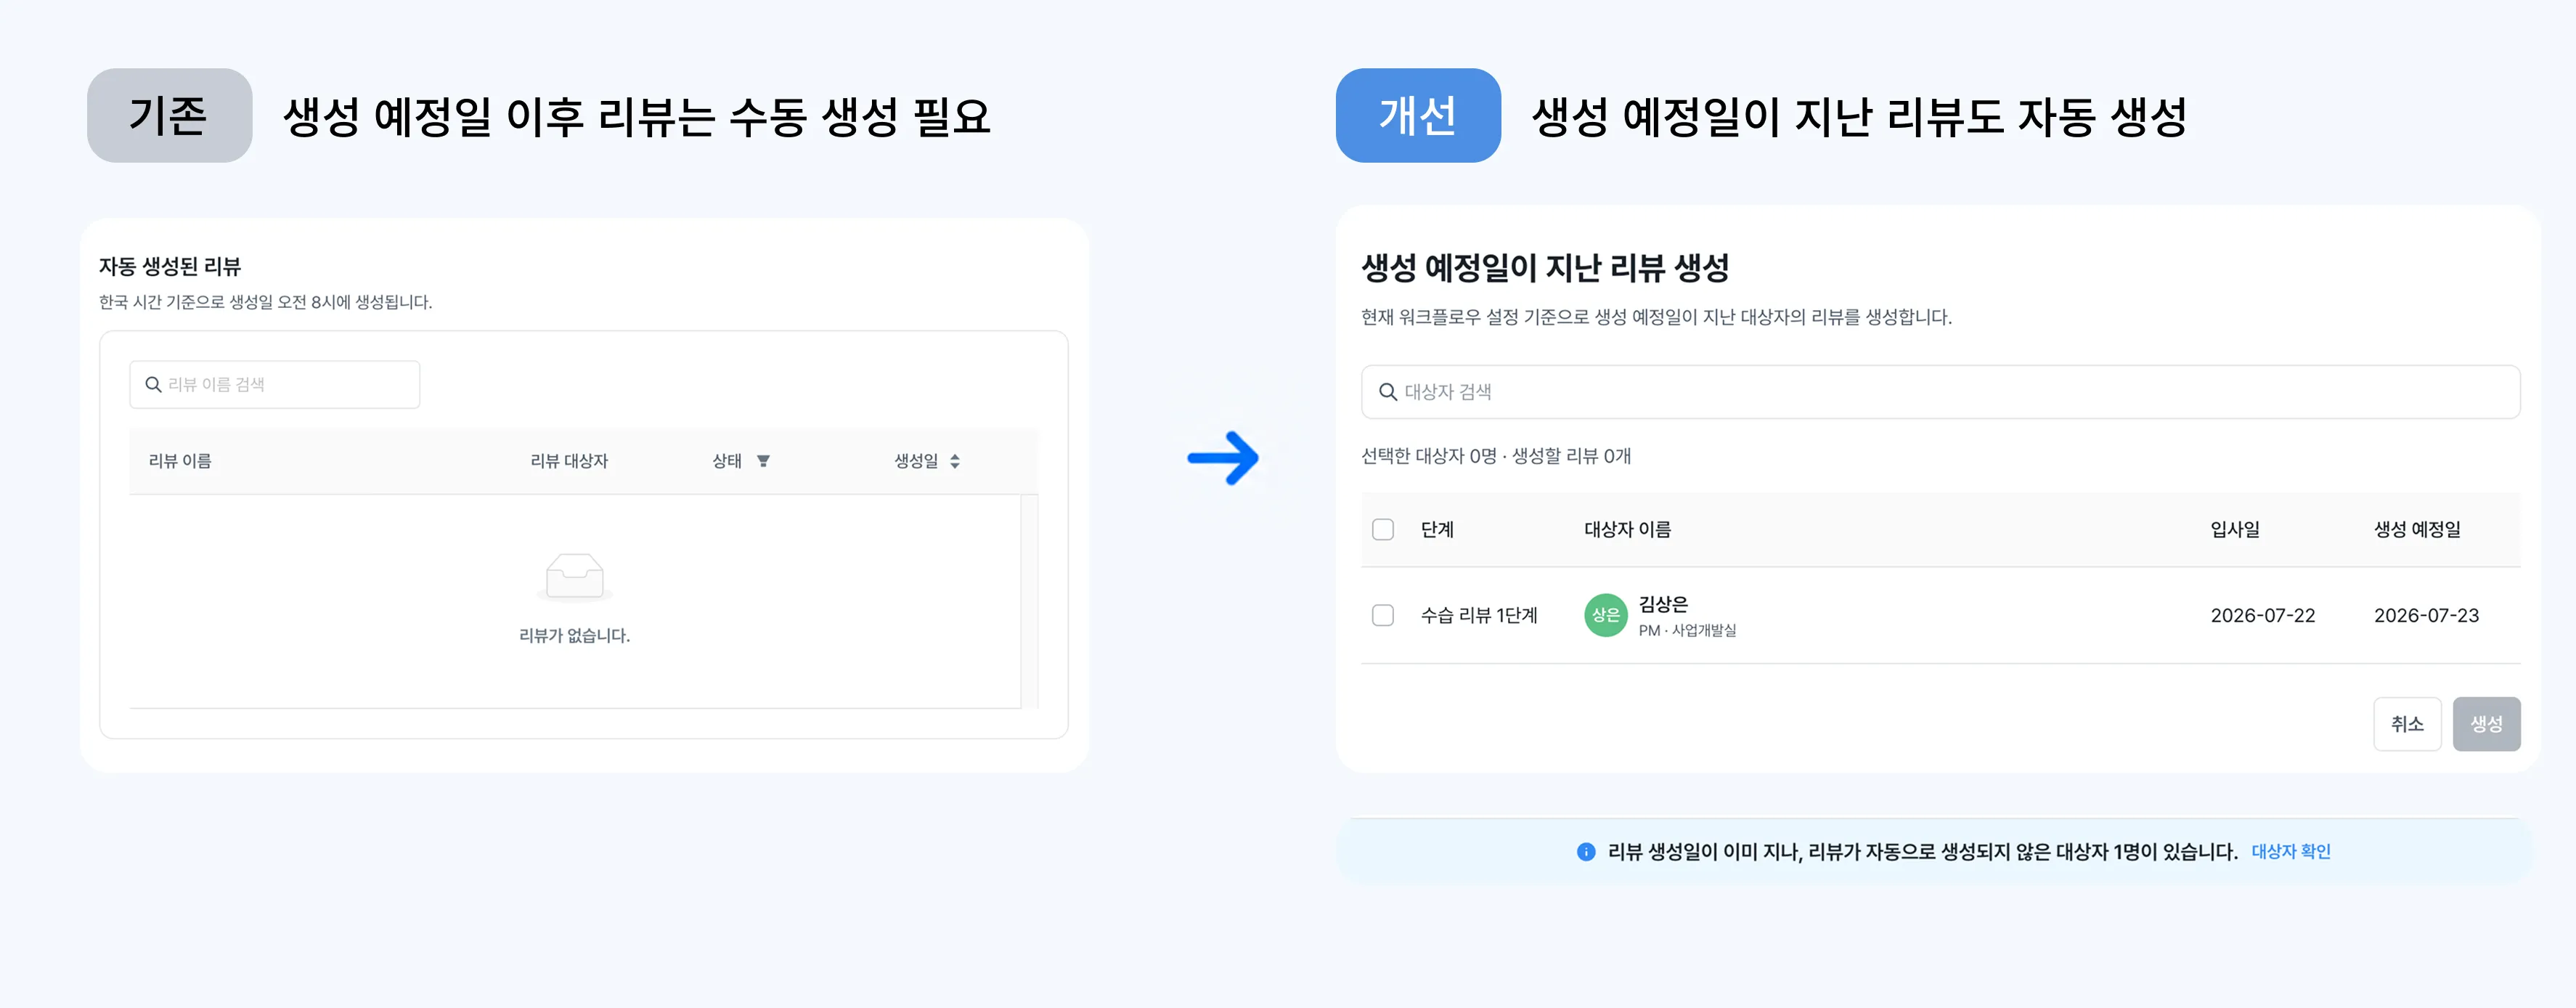Click the 기존 gray badge
This screenshot has width=2576, height=1008.
pos(169,115)
